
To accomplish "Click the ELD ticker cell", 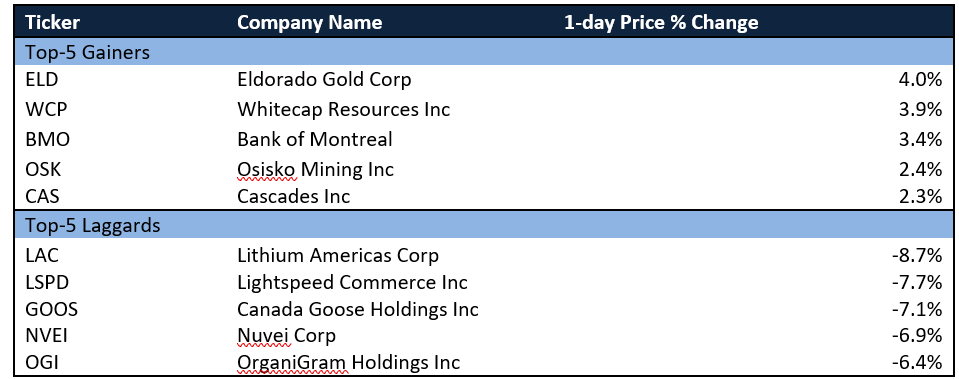I will coord(42,79).
